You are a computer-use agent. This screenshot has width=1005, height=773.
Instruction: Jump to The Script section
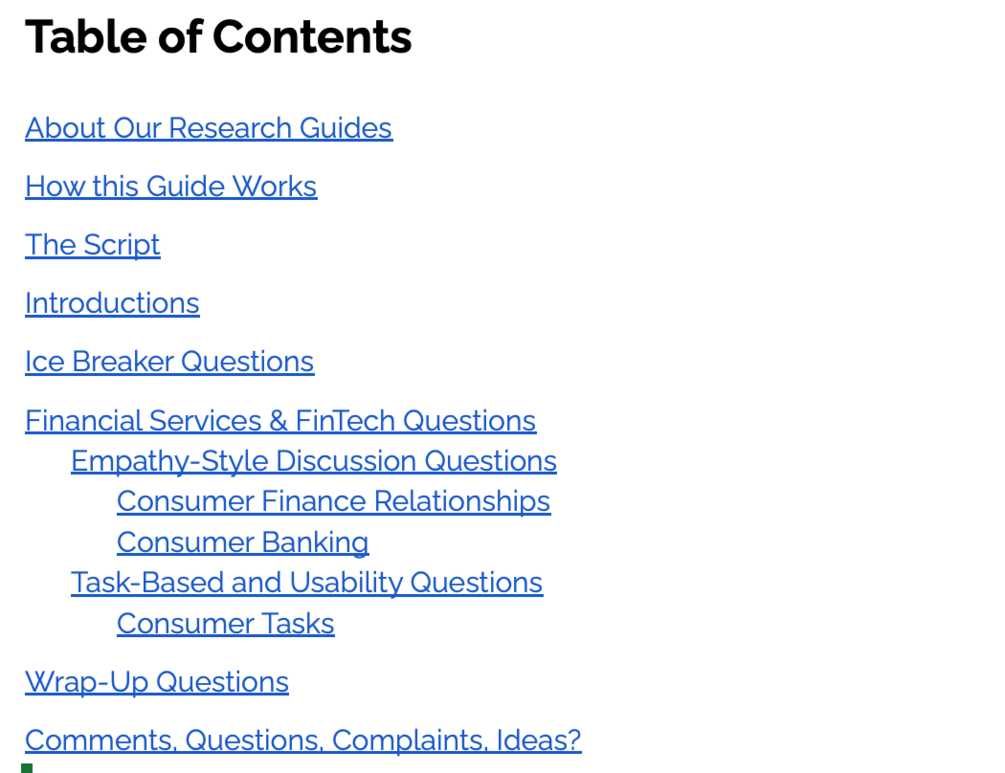click(x=92, y=245)
